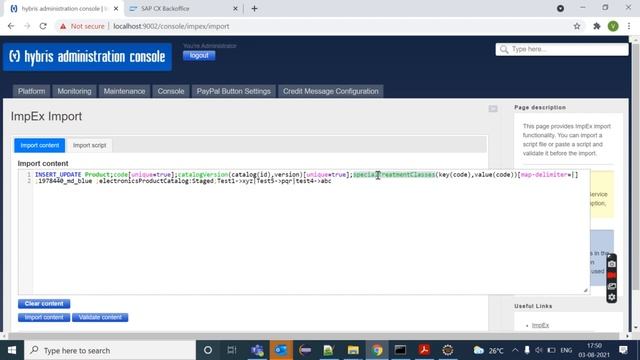
Task: Open Credit Message Configuration menu
Action: (x=331, y=91)
